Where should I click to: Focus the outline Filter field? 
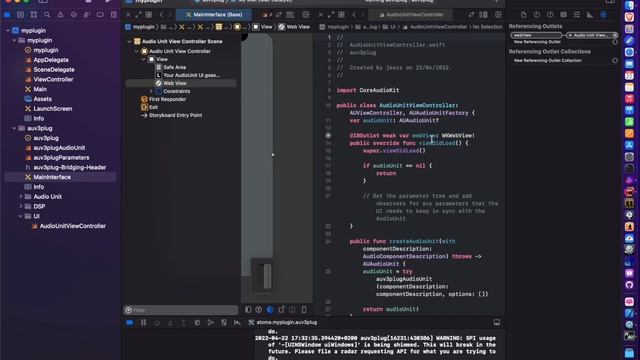(181, 310)
